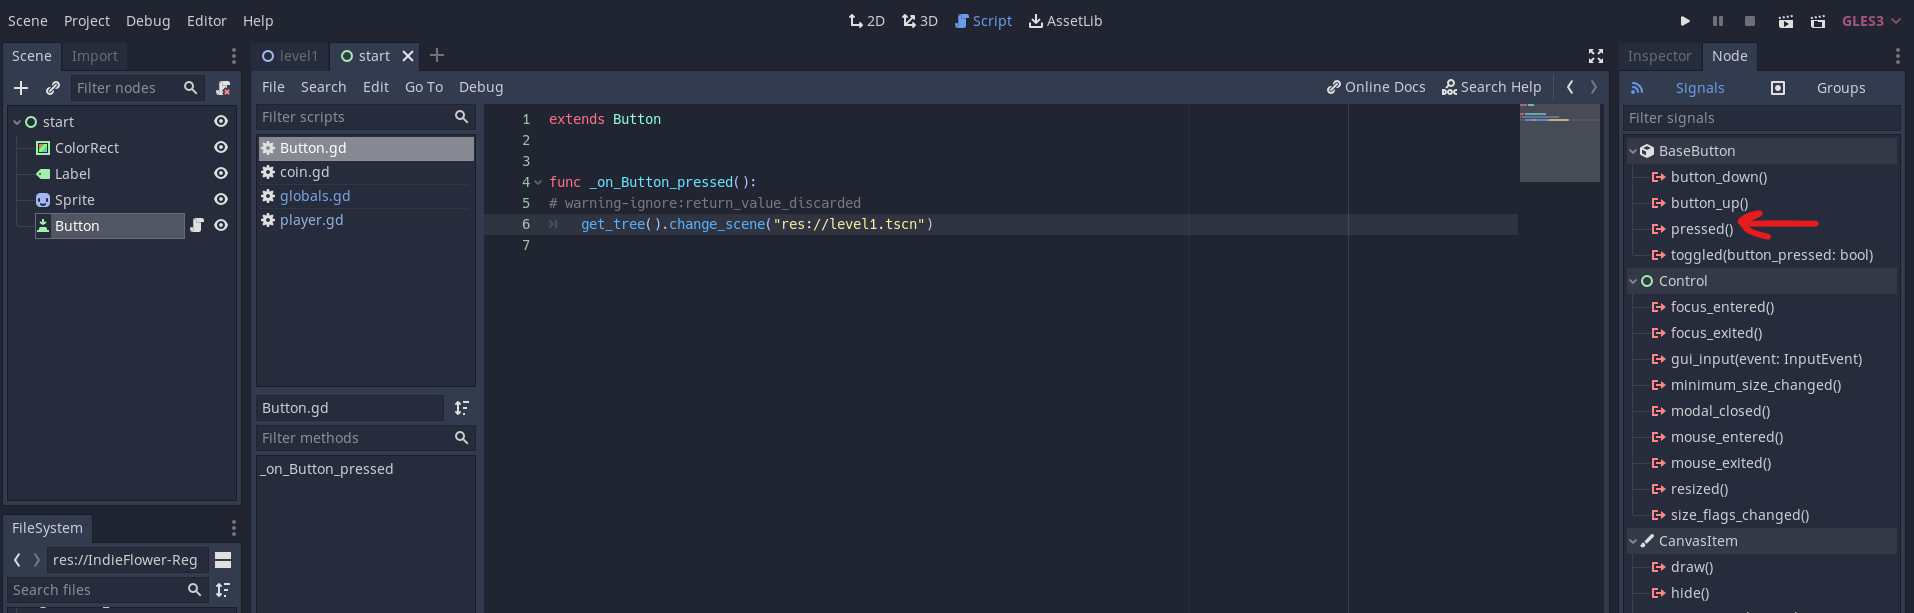Collapse the start root node
Image resolution: width=1914 pixels, height=613 pixels.
click(17, 122)
